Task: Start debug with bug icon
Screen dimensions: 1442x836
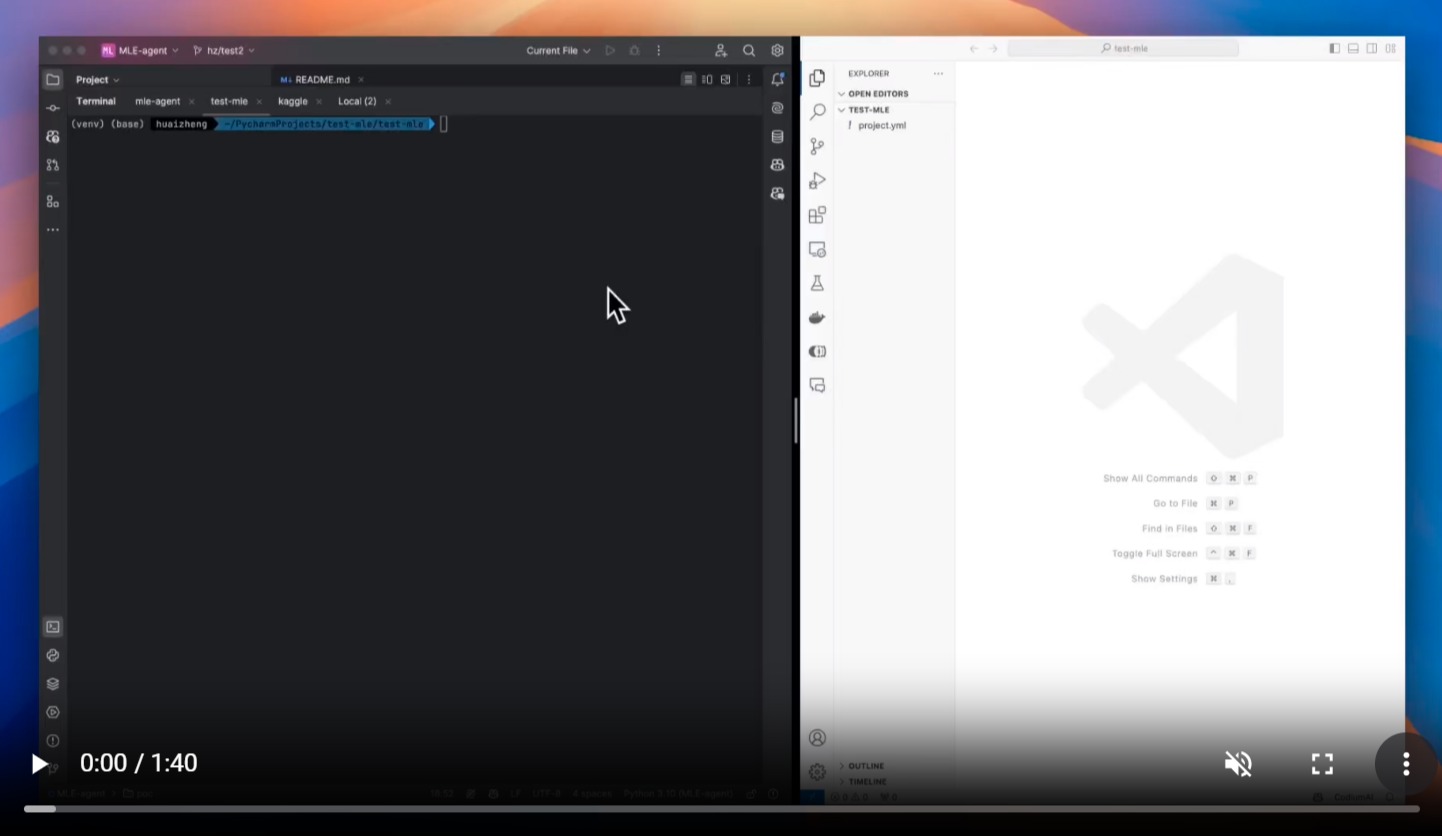Action: pos(634,51)
